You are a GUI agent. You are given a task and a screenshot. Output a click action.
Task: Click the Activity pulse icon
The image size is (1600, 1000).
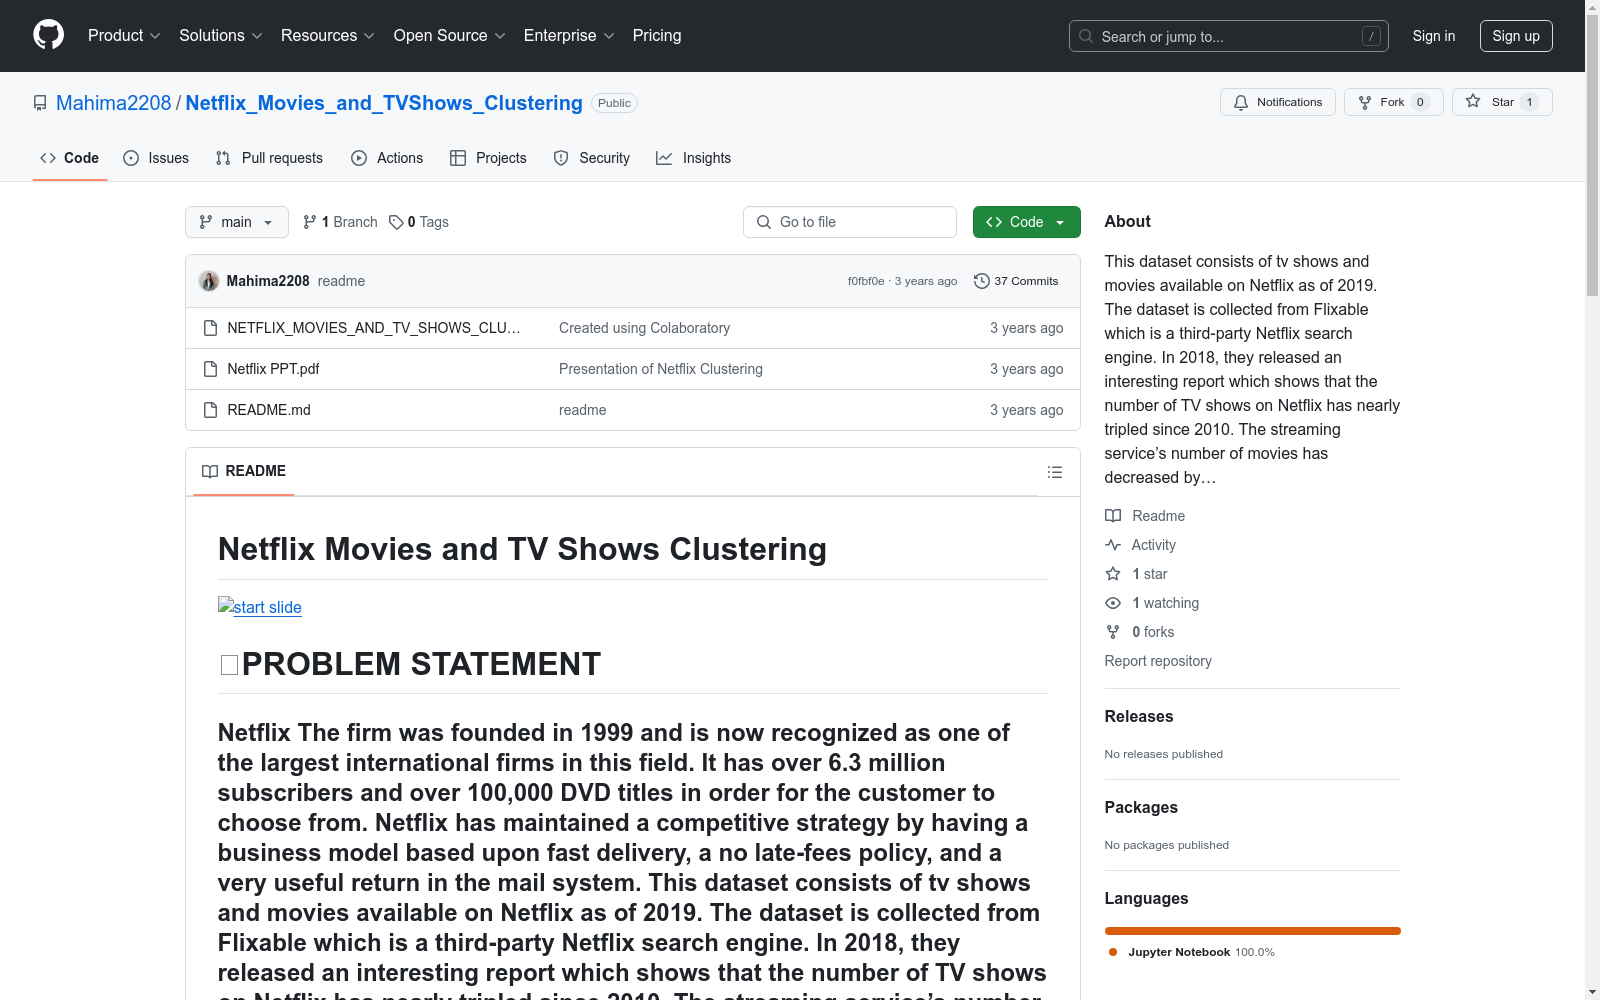coord(1113,545)
